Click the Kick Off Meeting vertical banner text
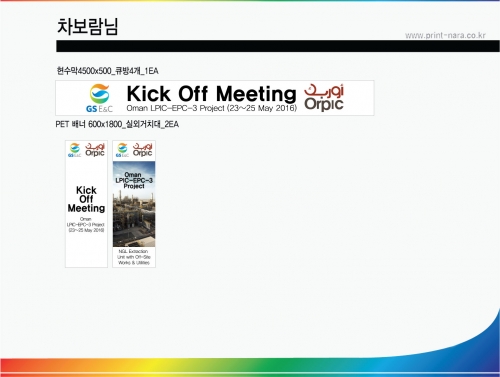500x377 pixels. [x=86, y=199]
